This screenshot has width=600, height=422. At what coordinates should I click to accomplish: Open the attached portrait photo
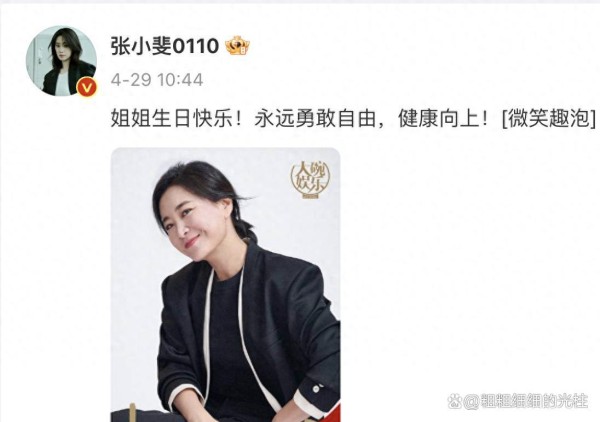(225, 285)
